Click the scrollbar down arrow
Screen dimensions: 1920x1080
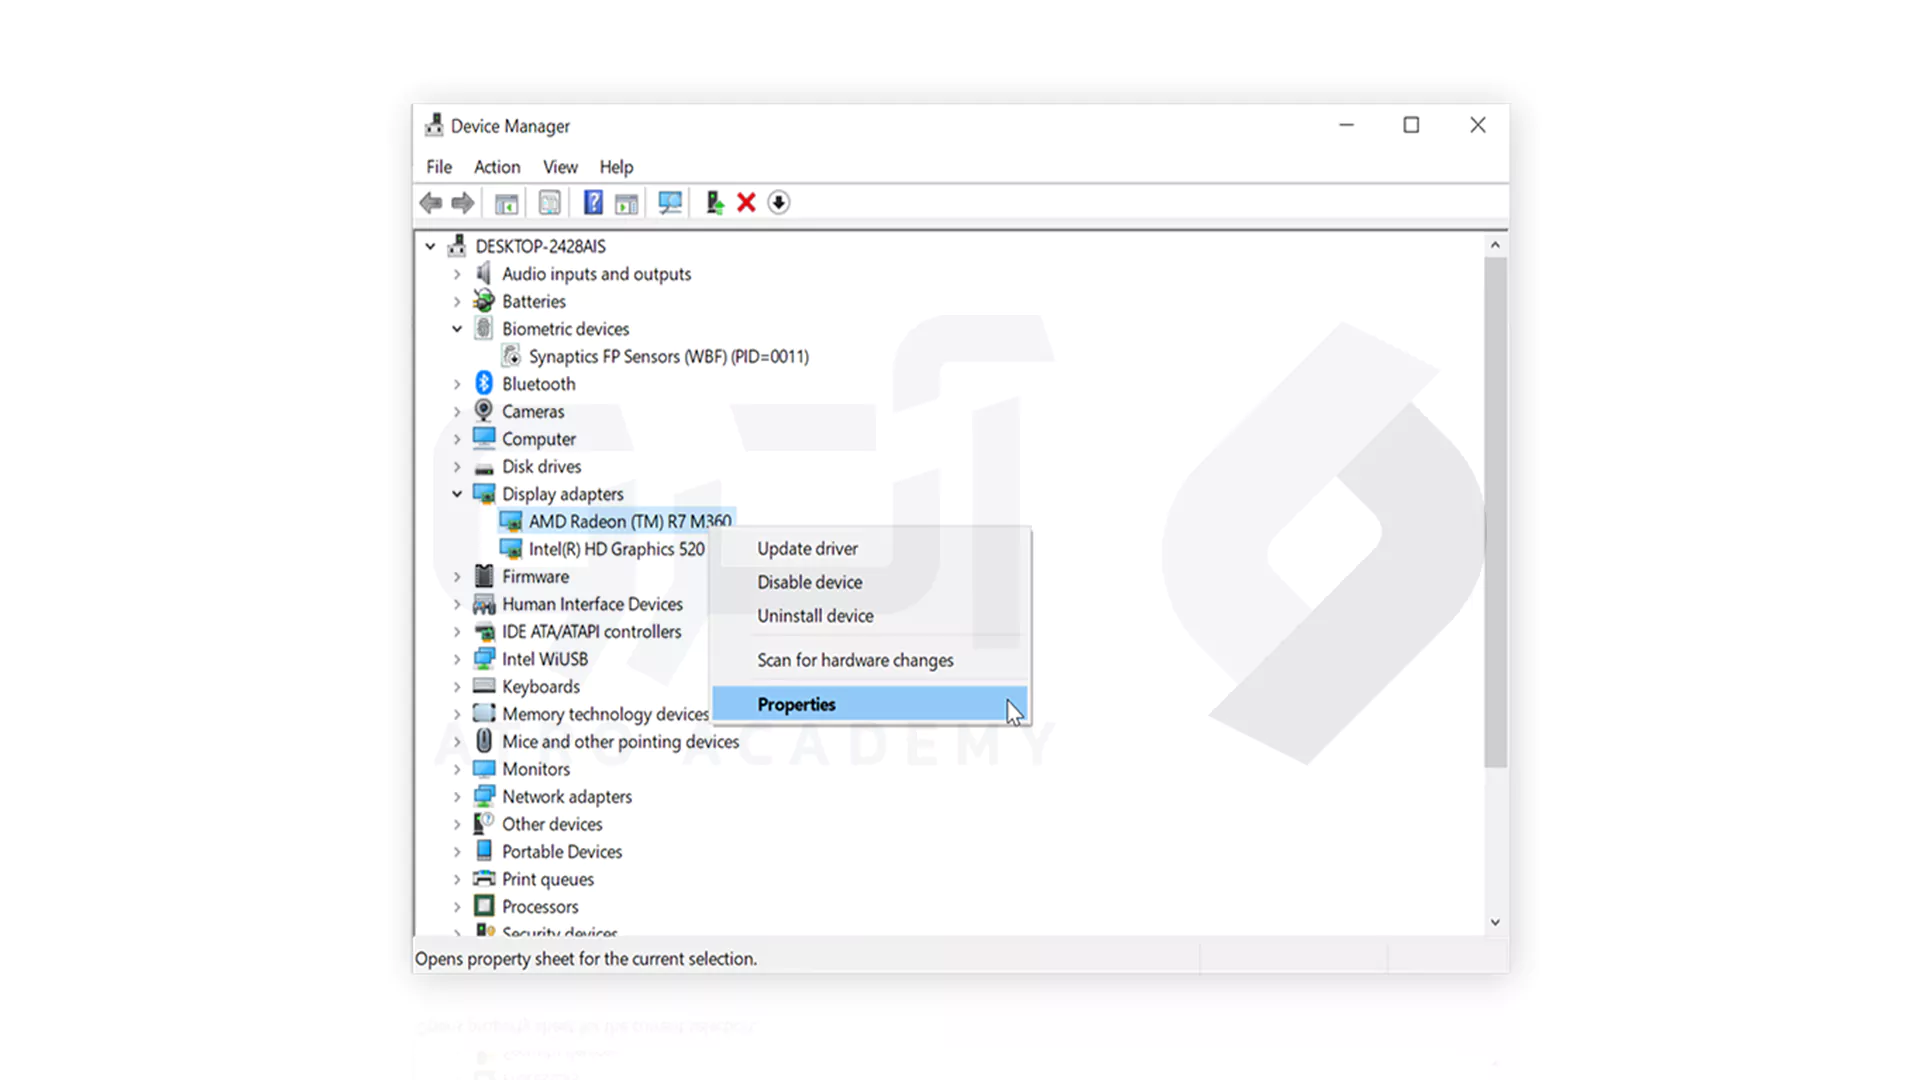[1495, 922]
